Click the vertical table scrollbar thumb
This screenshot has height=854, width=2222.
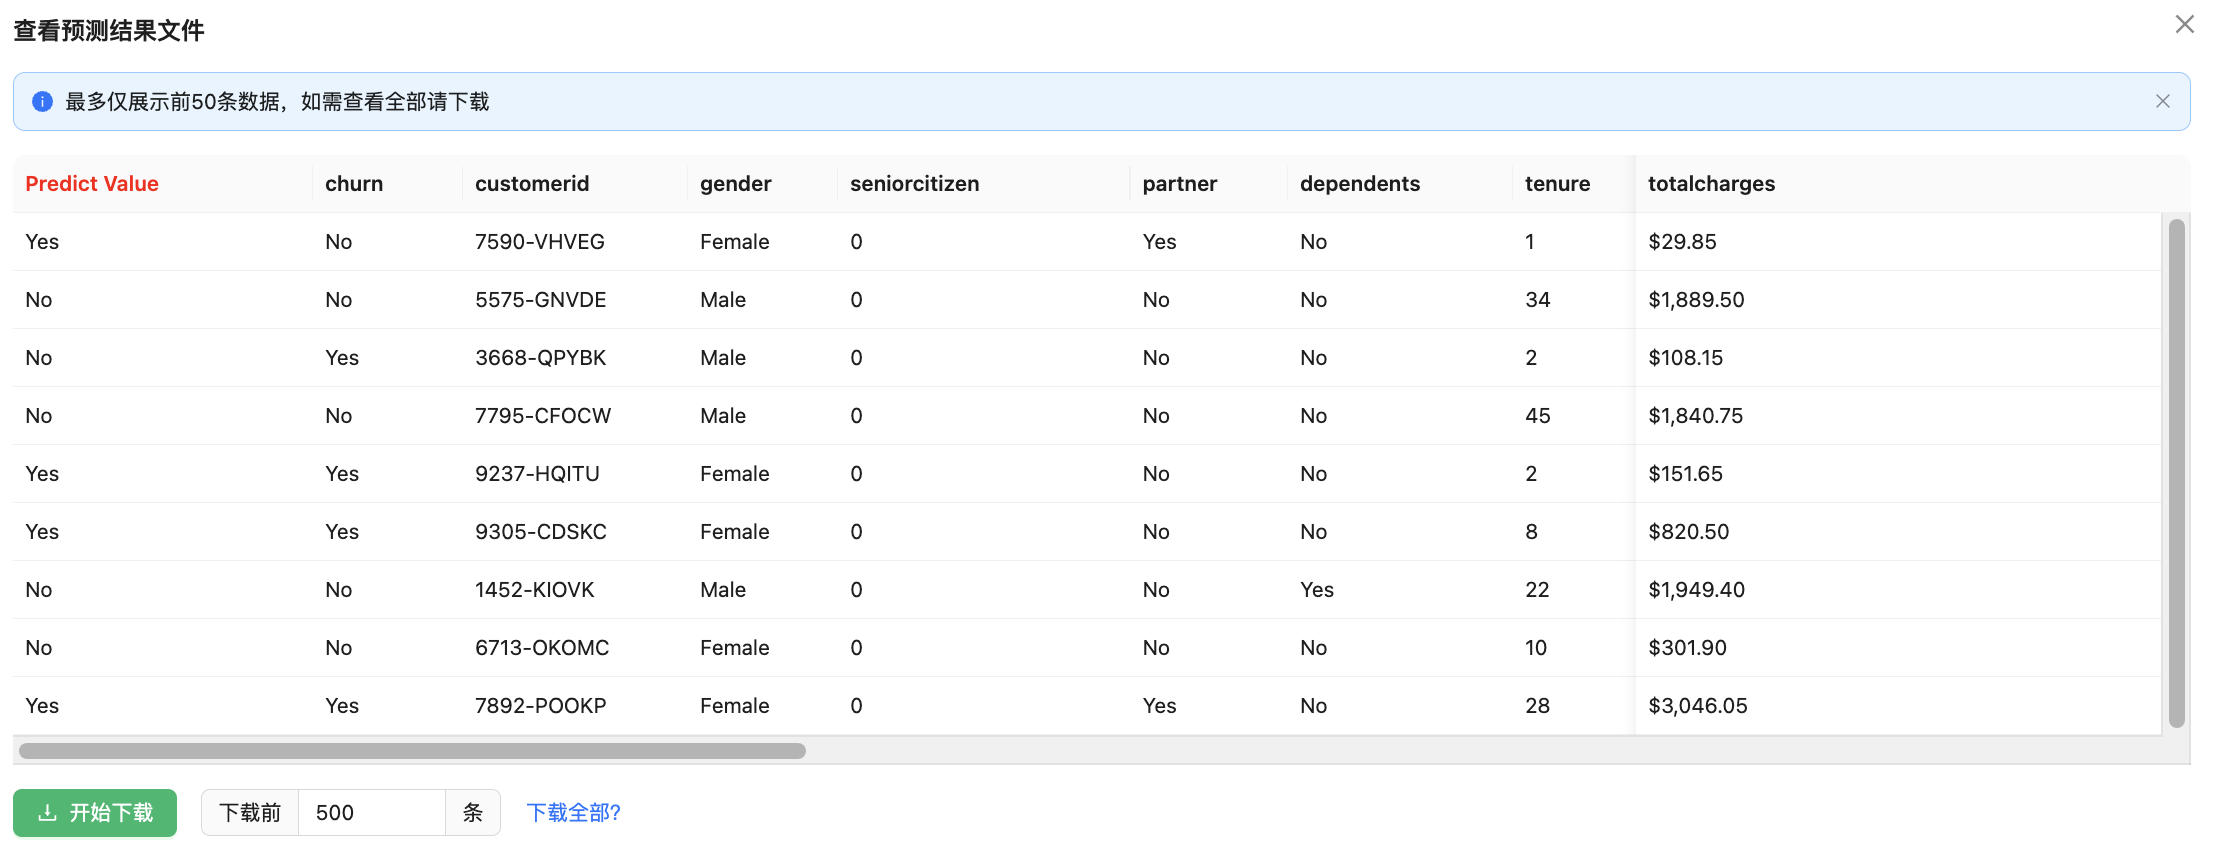point(2176,472)
